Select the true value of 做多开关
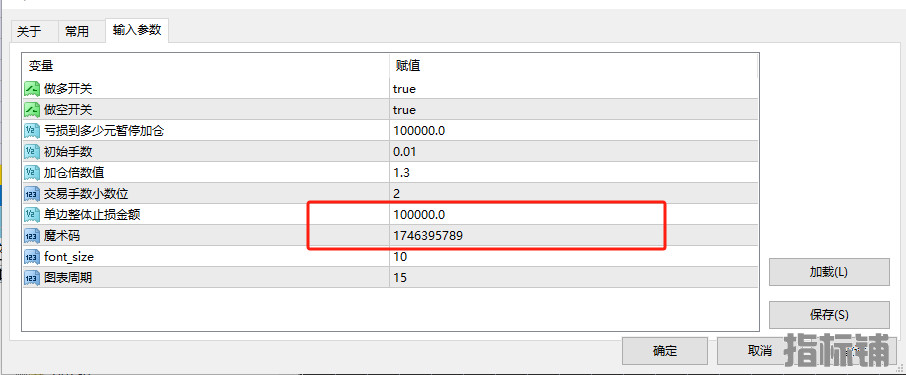 pos(404,89)
